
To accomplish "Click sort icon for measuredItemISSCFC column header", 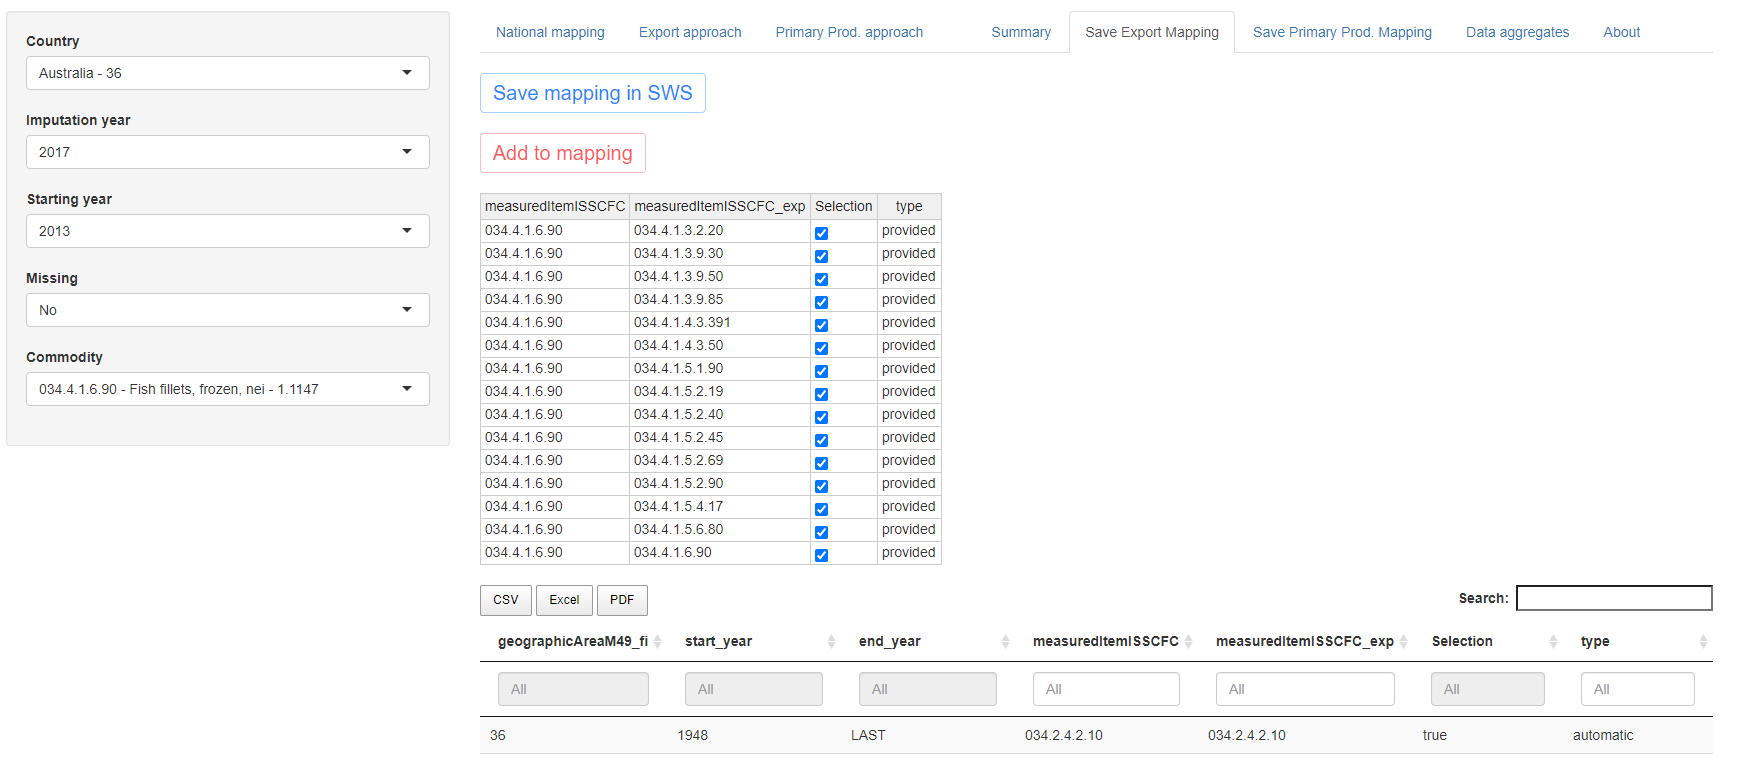I will tap(1188, 642).
